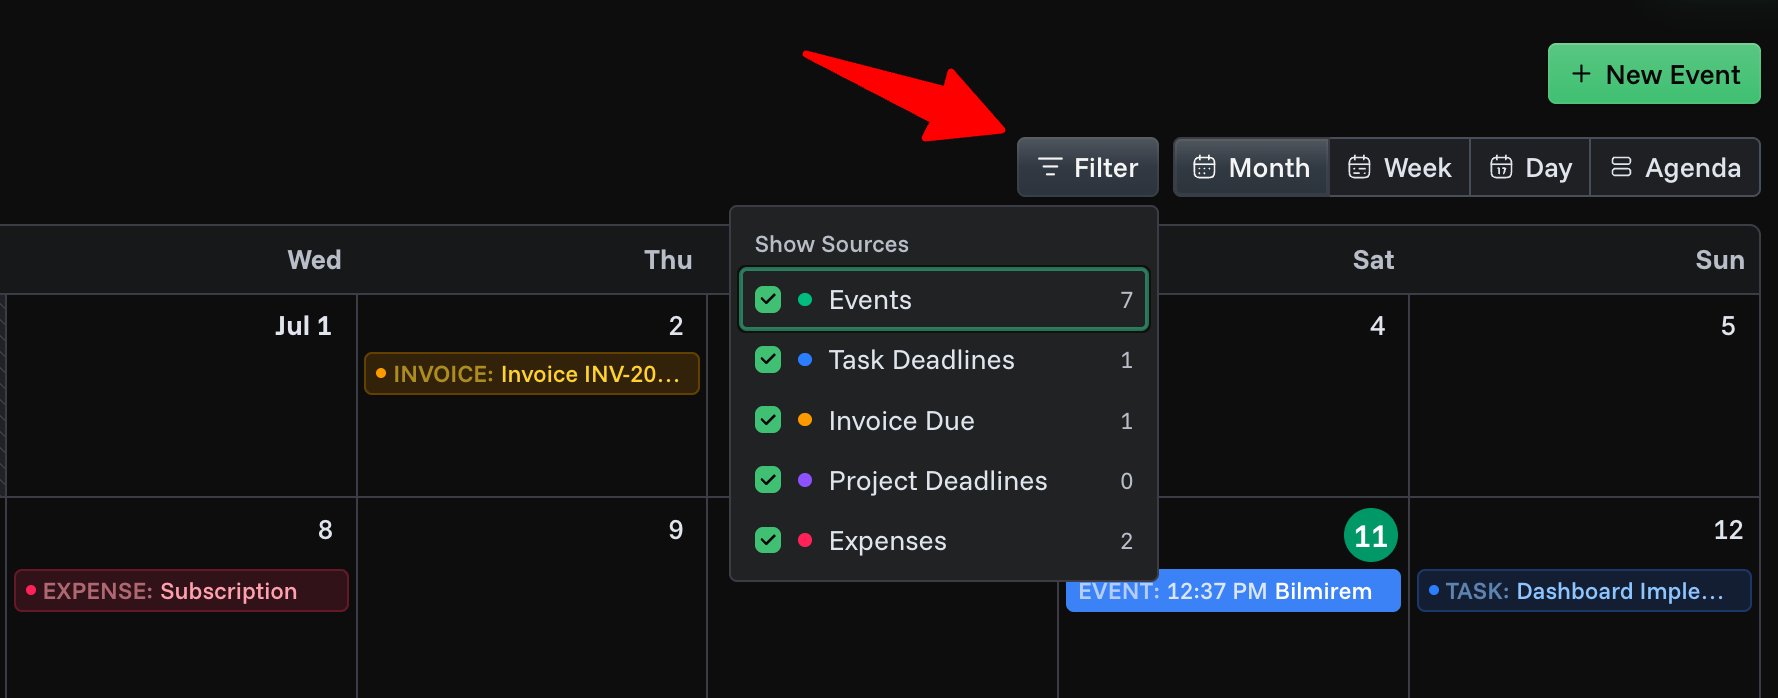Uncheck the Events source checkbox
This screenshot has height=698, width=1778.
point(768,299)
